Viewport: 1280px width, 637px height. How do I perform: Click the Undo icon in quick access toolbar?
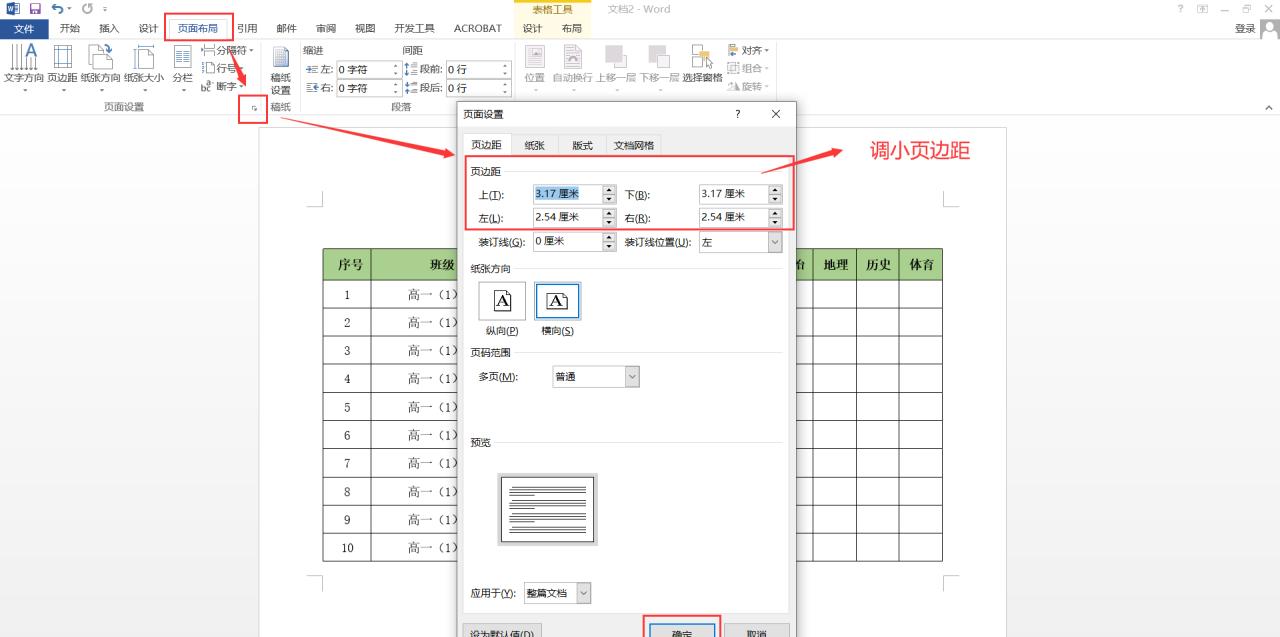(x=58, y=8)
